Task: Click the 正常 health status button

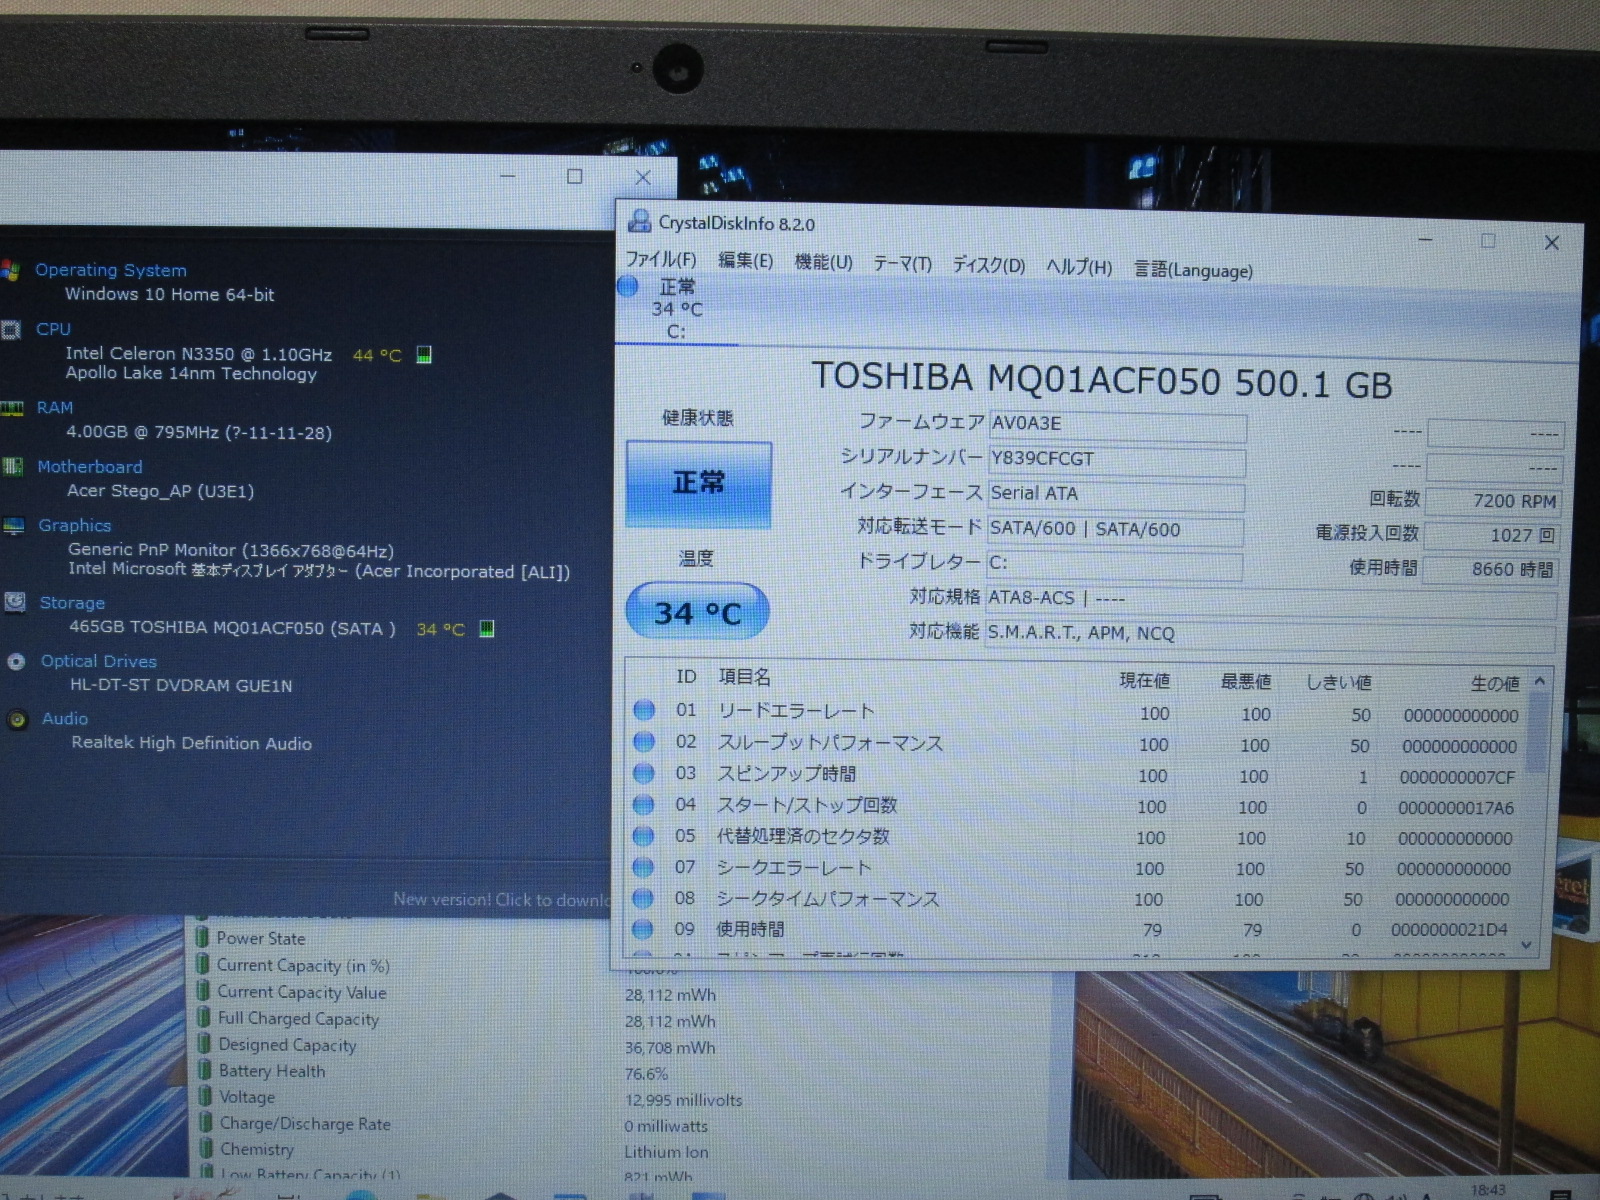Action: click(698, 484)
